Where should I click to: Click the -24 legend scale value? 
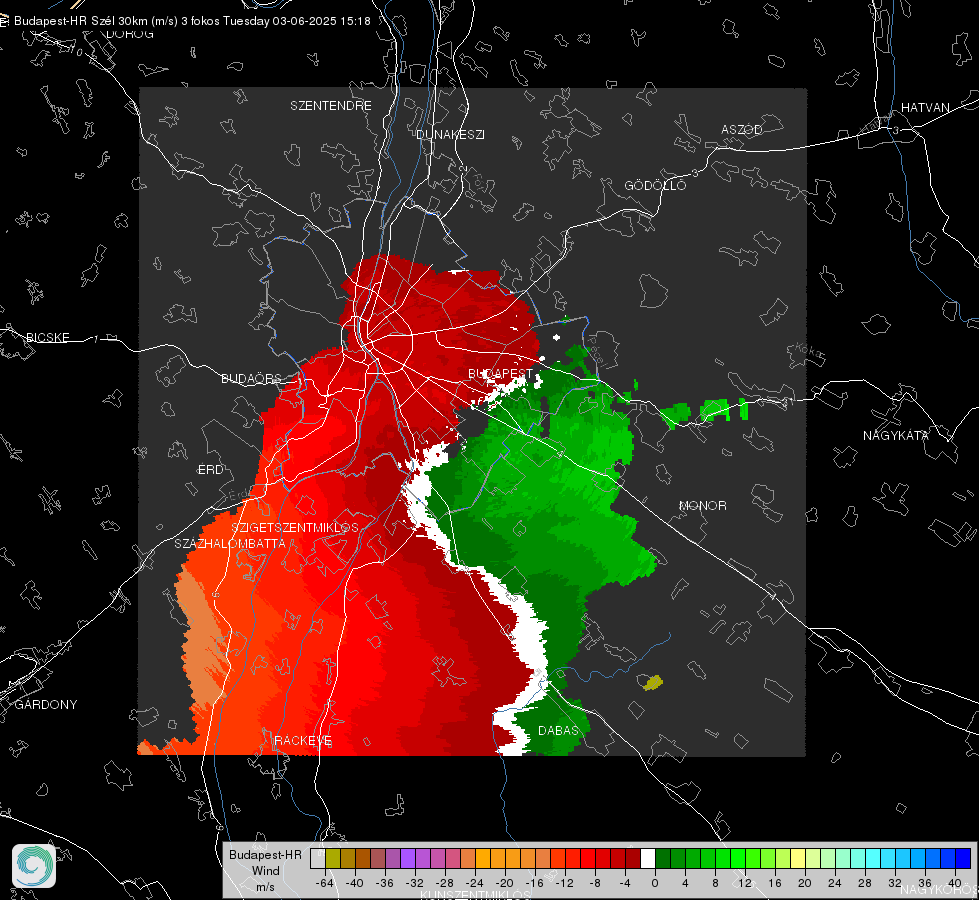(474, 883)
